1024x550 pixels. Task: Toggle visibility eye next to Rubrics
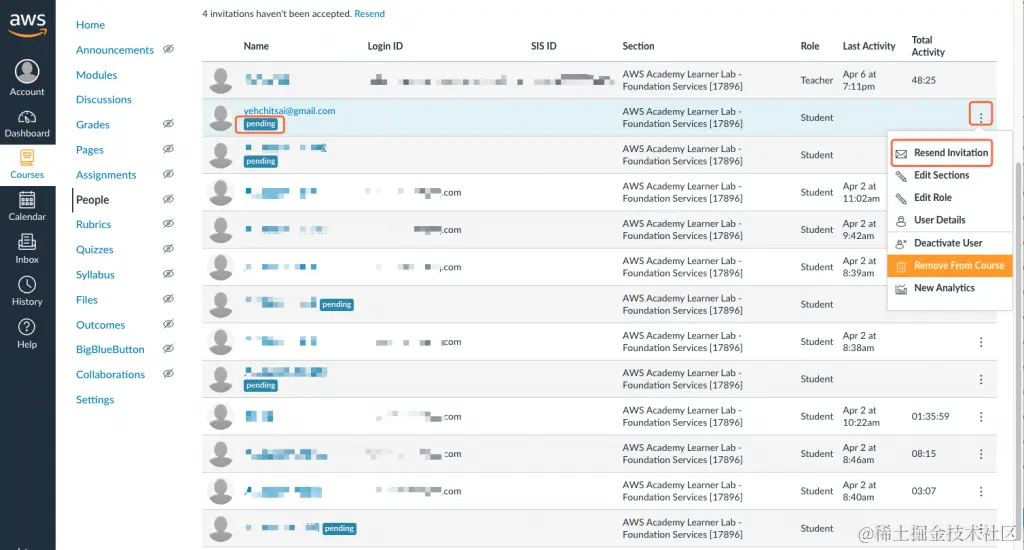click(168, 223)
